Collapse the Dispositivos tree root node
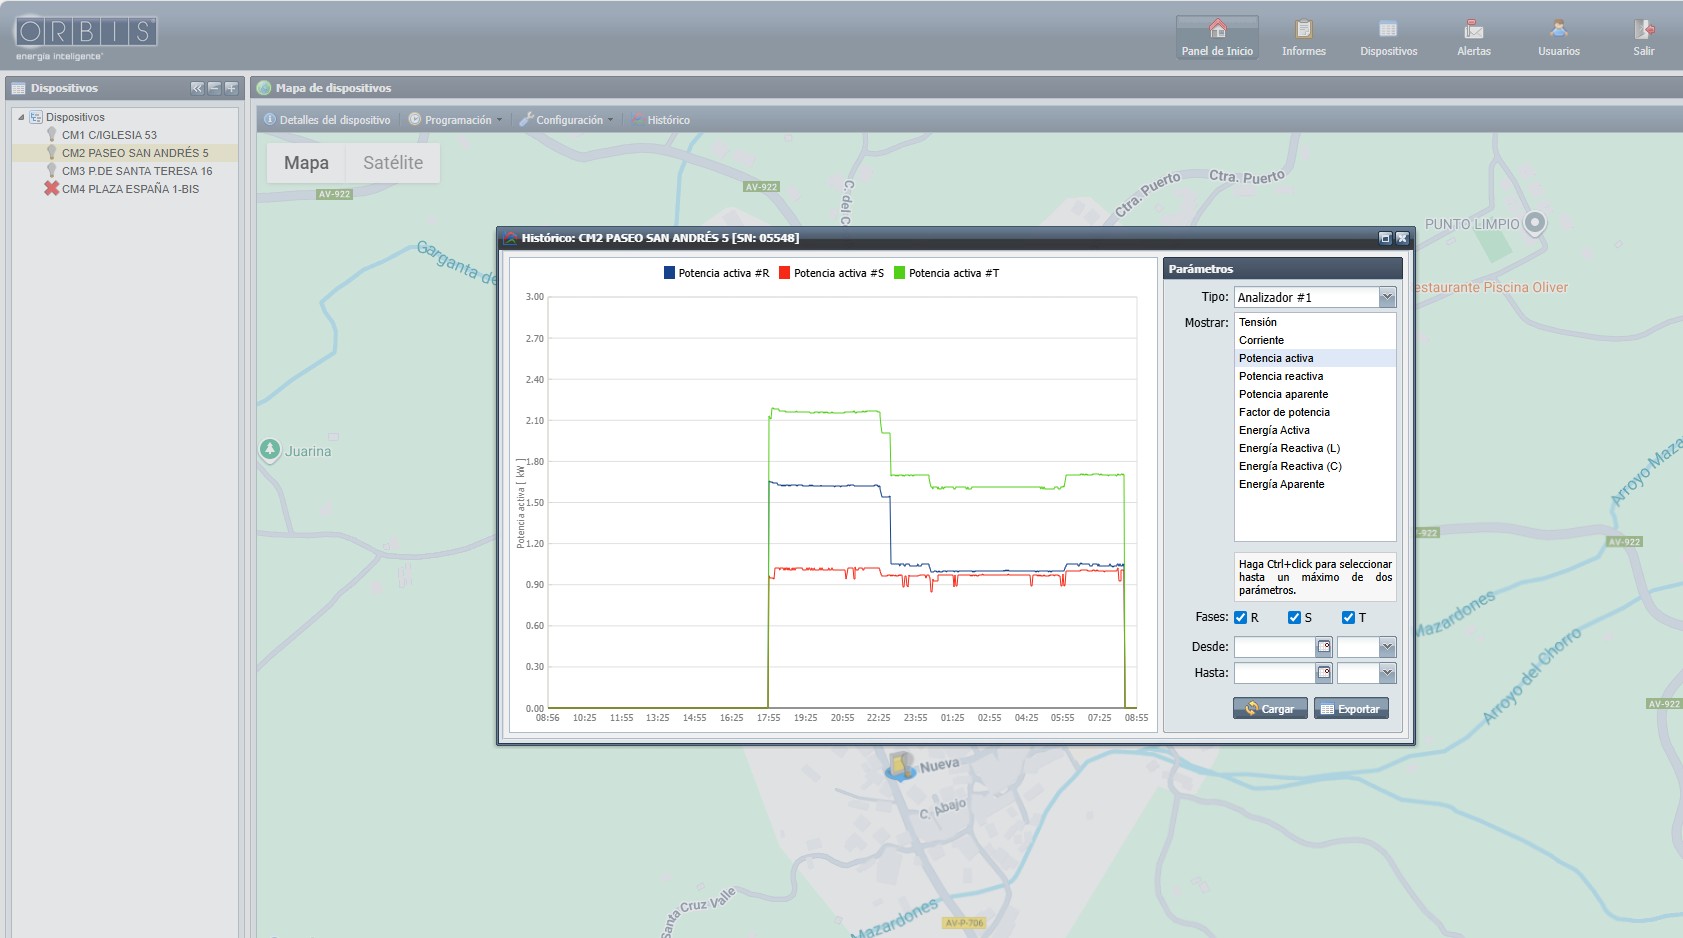This screenshot has width=1683, height=938. [x=21, y=117]
